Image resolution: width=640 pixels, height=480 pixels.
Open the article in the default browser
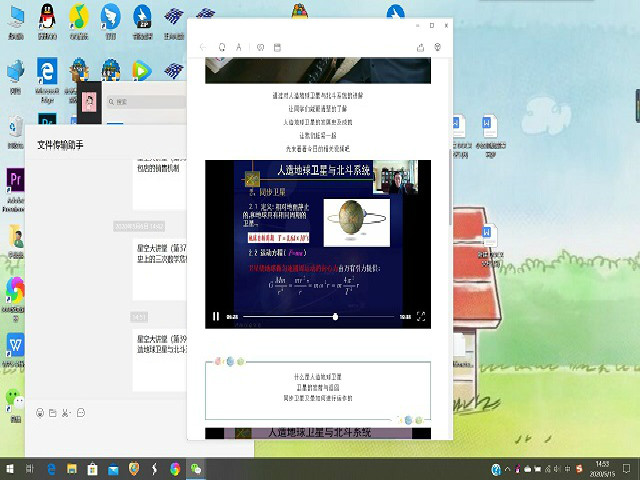[438, 47]
